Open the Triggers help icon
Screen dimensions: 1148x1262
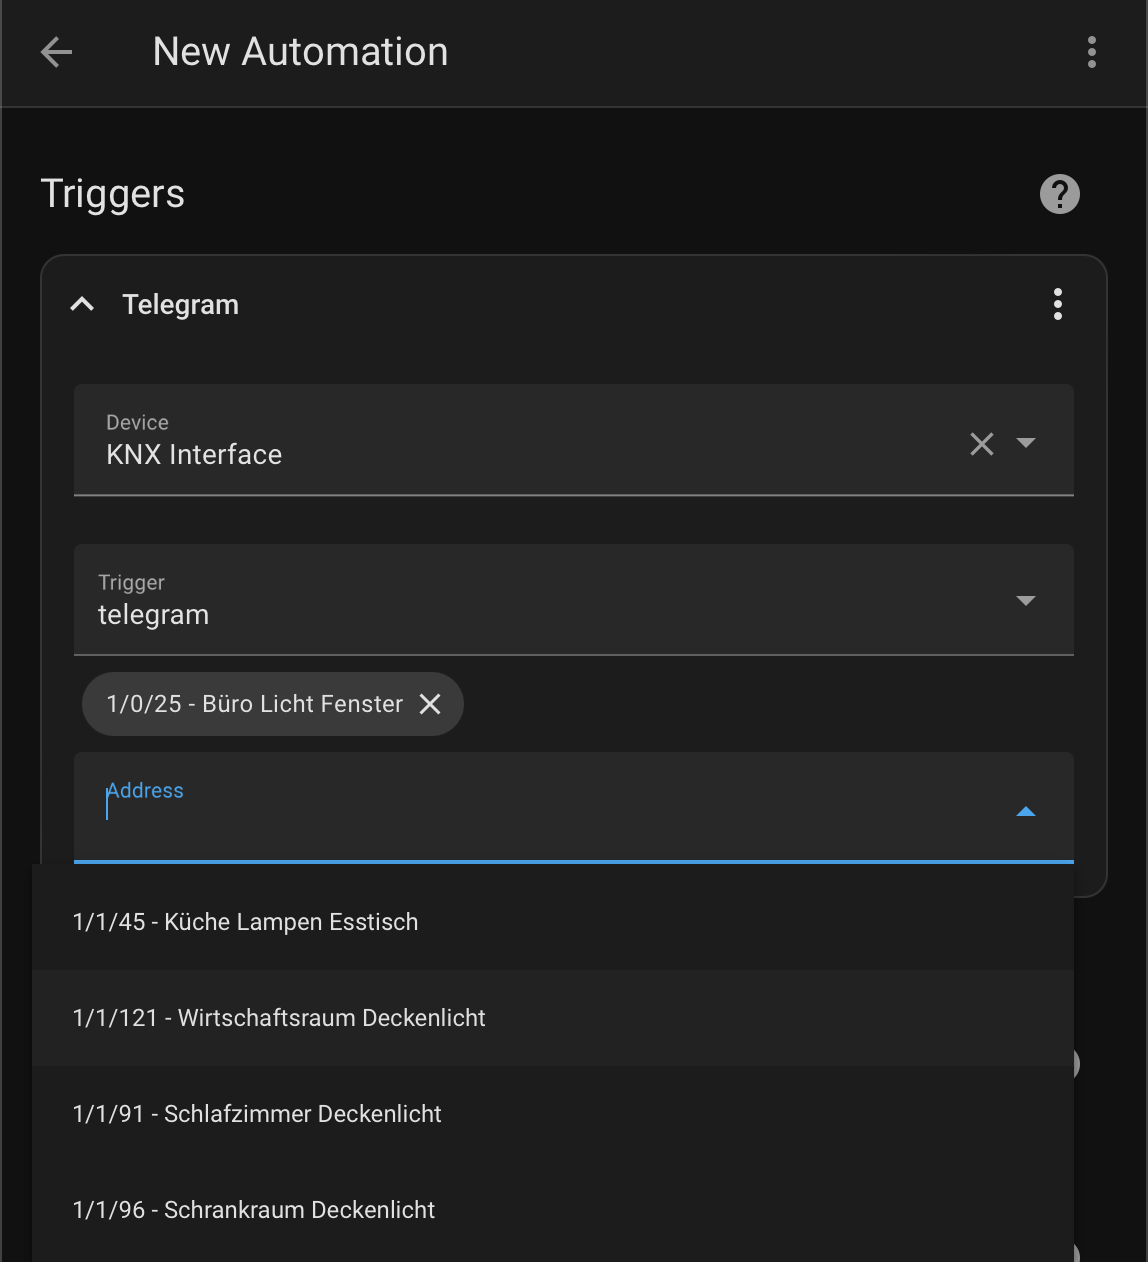[1060, 194]
